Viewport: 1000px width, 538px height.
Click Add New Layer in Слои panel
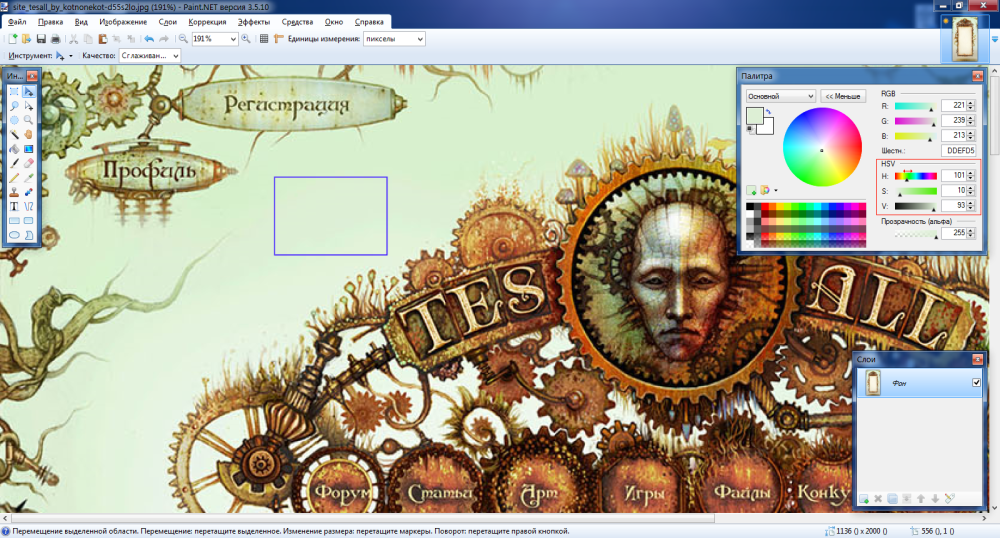click(864, 498)
